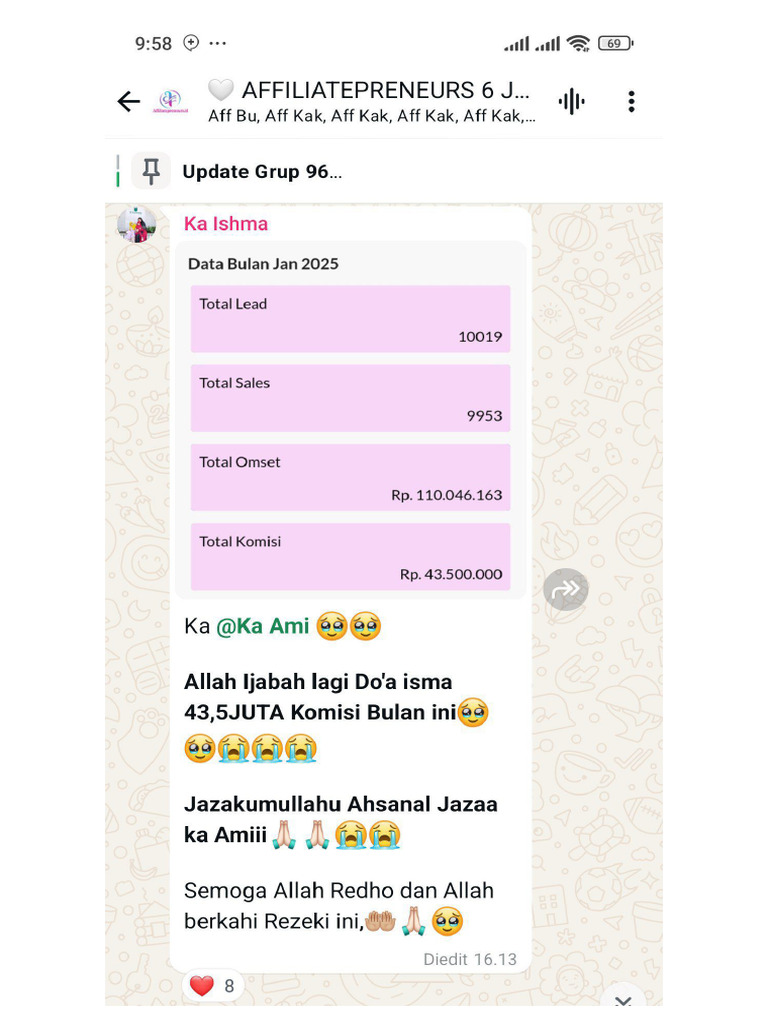Tap the group members list subtitle
The height and width of the screenshot is (1024, 768).
click(x=372, y=116)
